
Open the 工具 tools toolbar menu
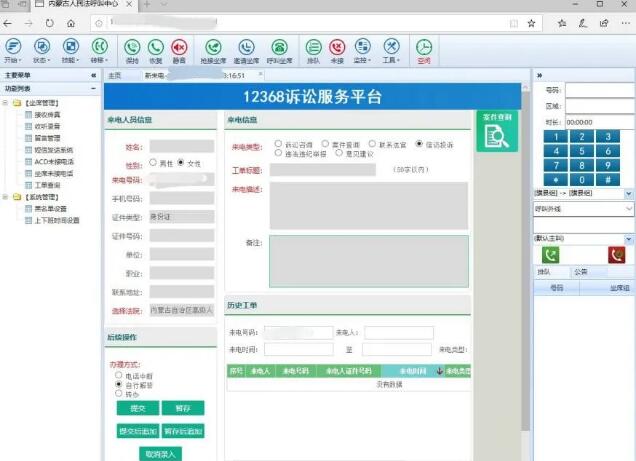click(391, 50)
